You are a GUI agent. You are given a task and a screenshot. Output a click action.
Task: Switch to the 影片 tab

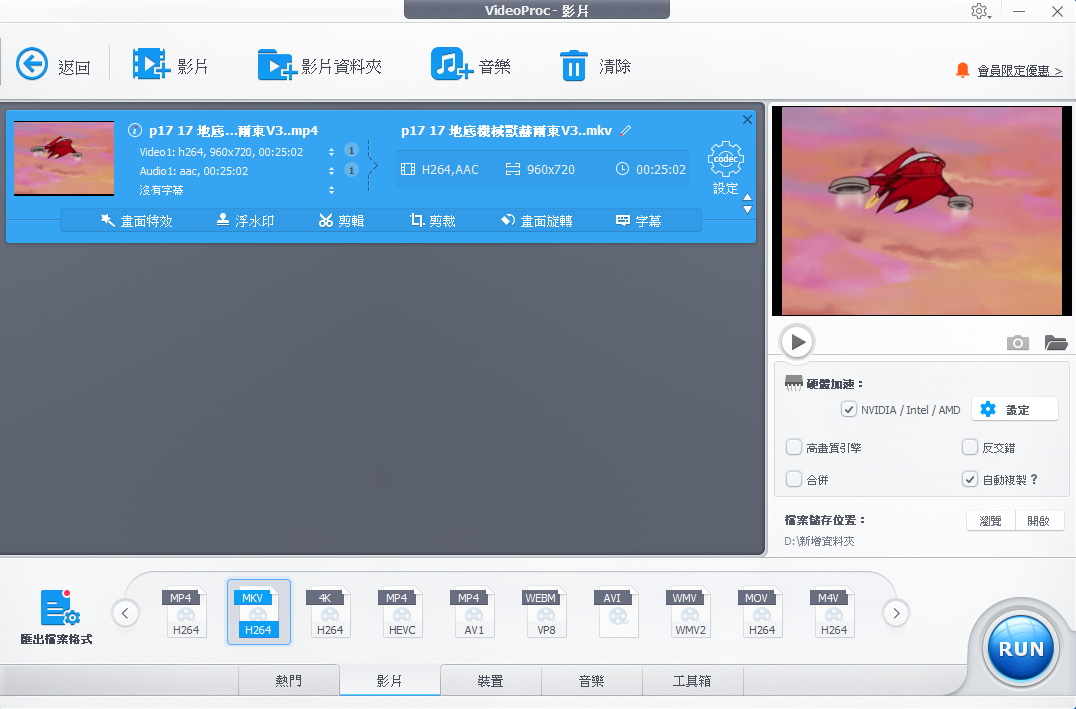(x=390, y=680)
